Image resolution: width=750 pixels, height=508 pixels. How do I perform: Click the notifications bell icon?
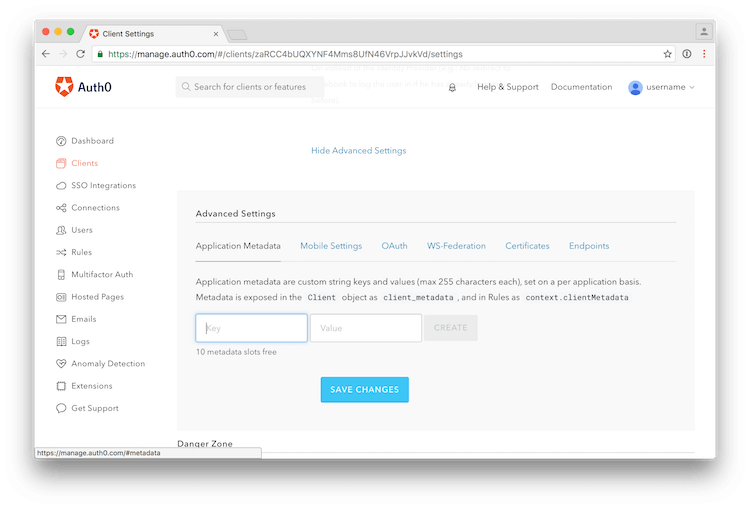452,88
